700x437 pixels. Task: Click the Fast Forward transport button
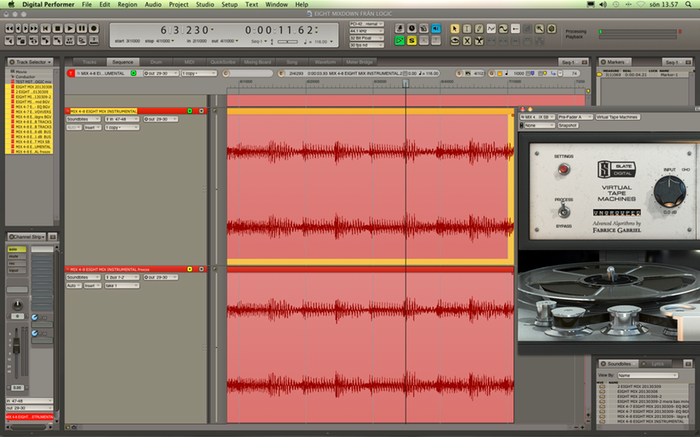click(33, 28)
